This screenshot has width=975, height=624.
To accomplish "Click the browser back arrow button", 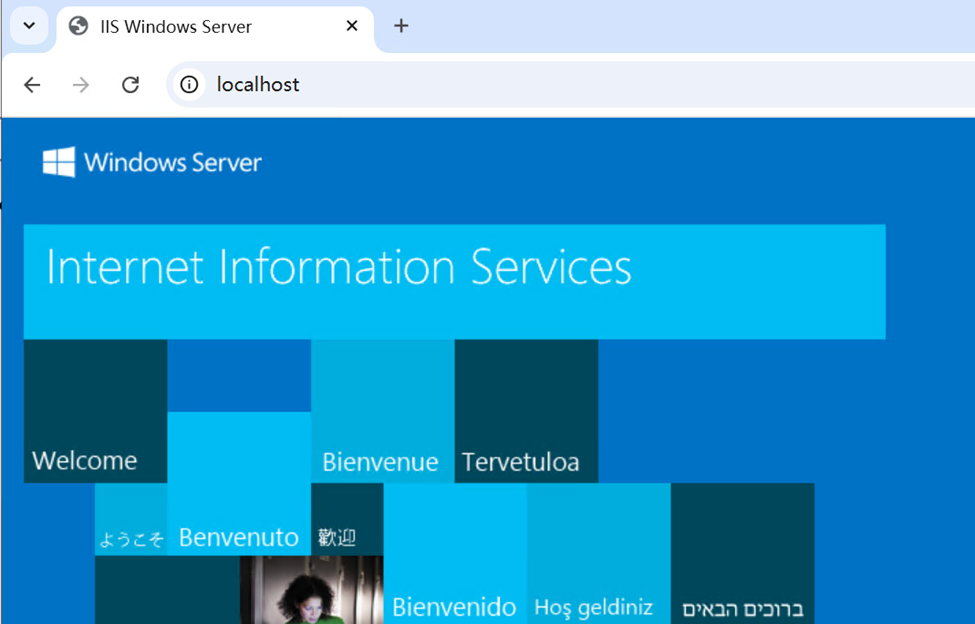I will (x=32, y=85).
